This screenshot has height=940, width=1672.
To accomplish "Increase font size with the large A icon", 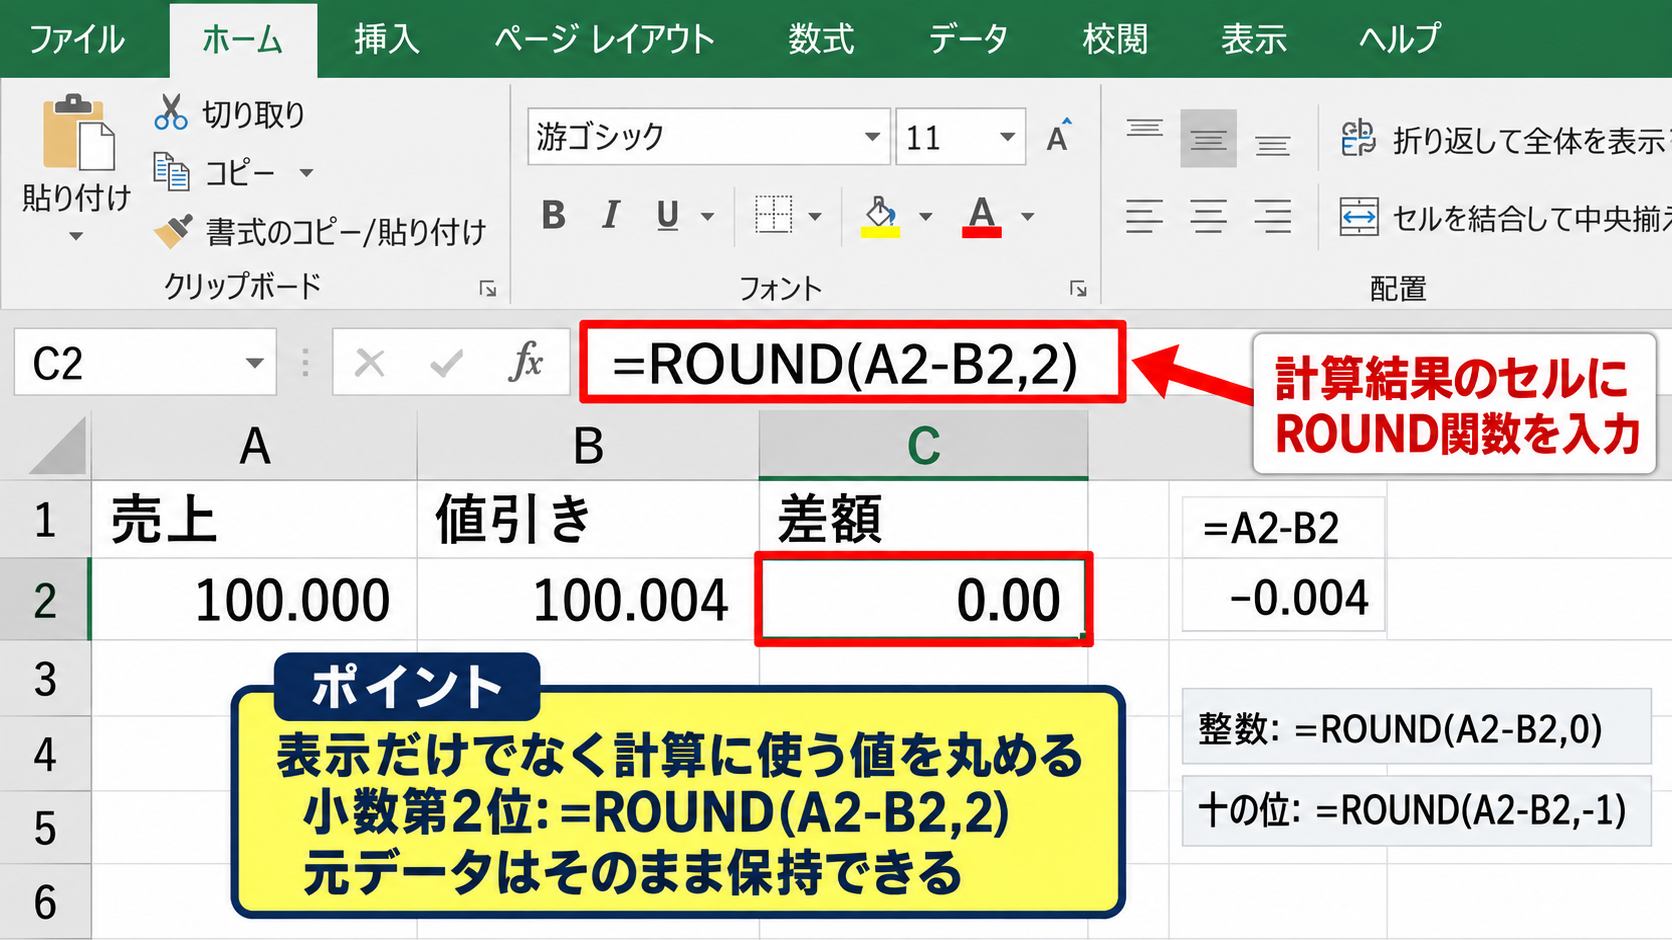I will [1059, 136].
